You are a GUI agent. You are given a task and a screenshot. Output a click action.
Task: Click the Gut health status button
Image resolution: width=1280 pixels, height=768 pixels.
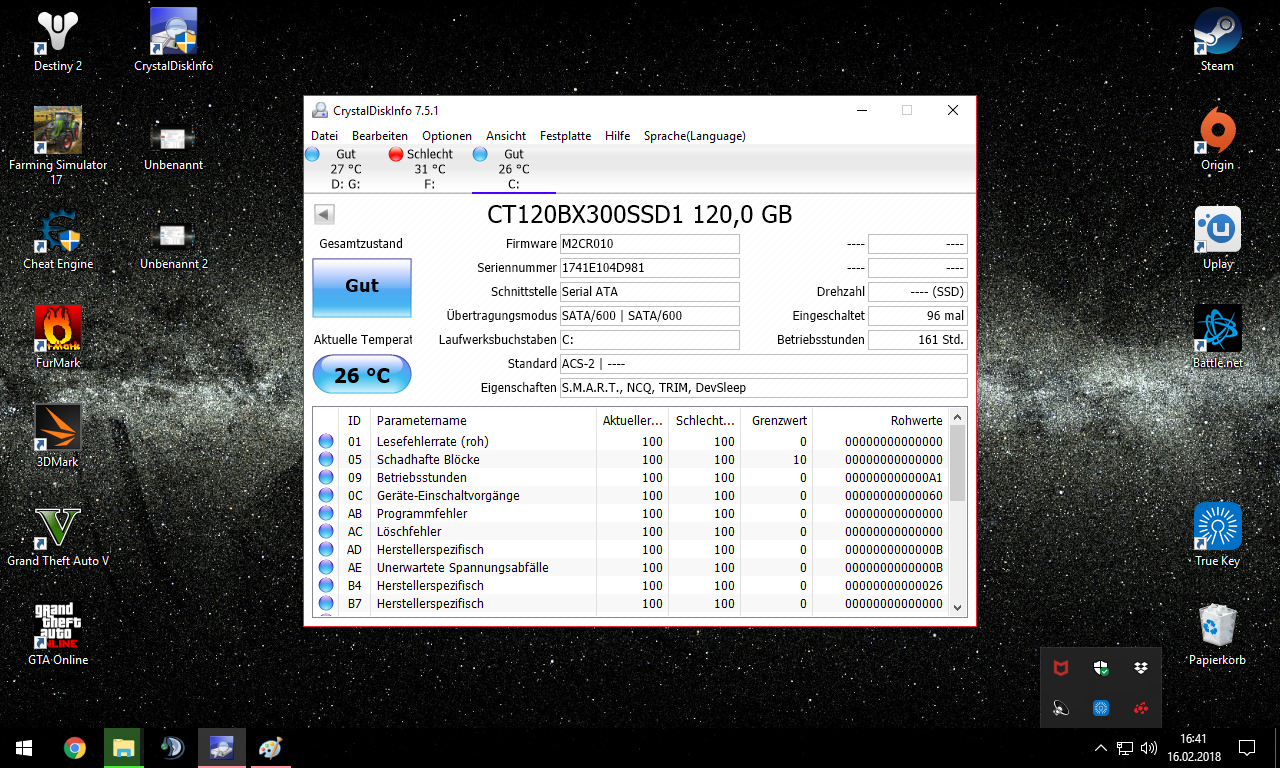pyautogui.click(x=362, y=288)
